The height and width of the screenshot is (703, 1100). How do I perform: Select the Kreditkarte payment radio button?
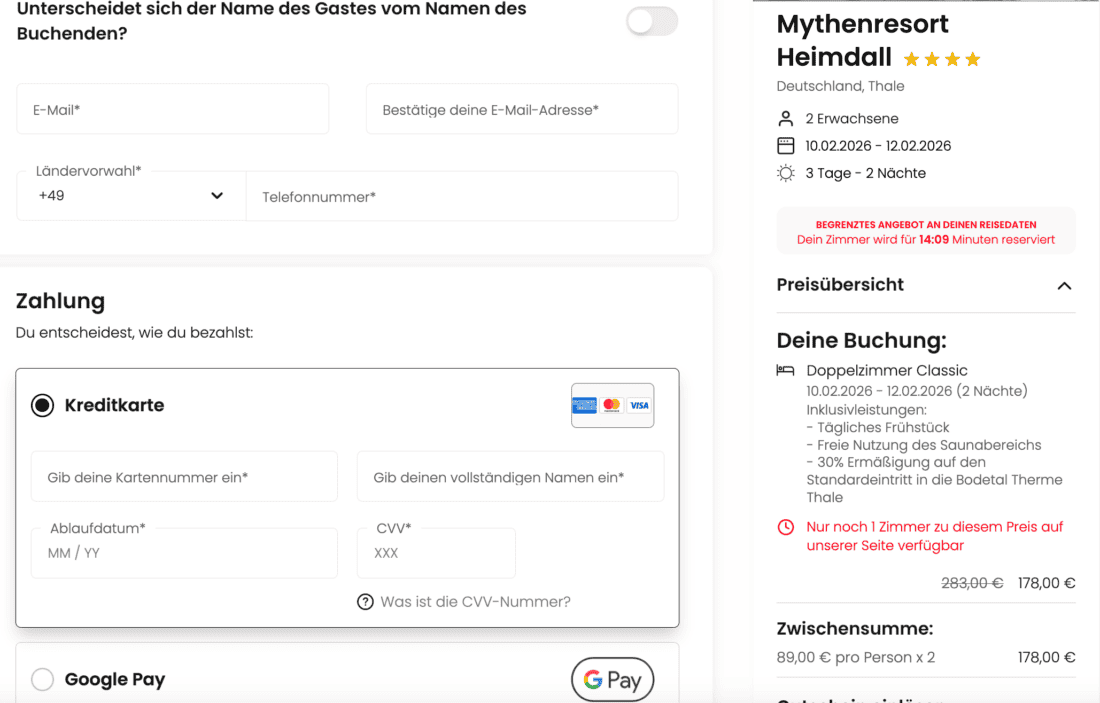tap(41, 405)
